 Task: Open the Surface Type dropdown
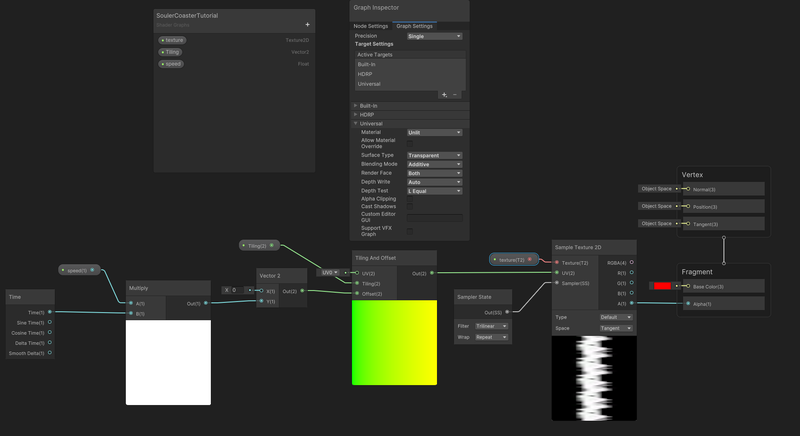(x=434, y=155)
